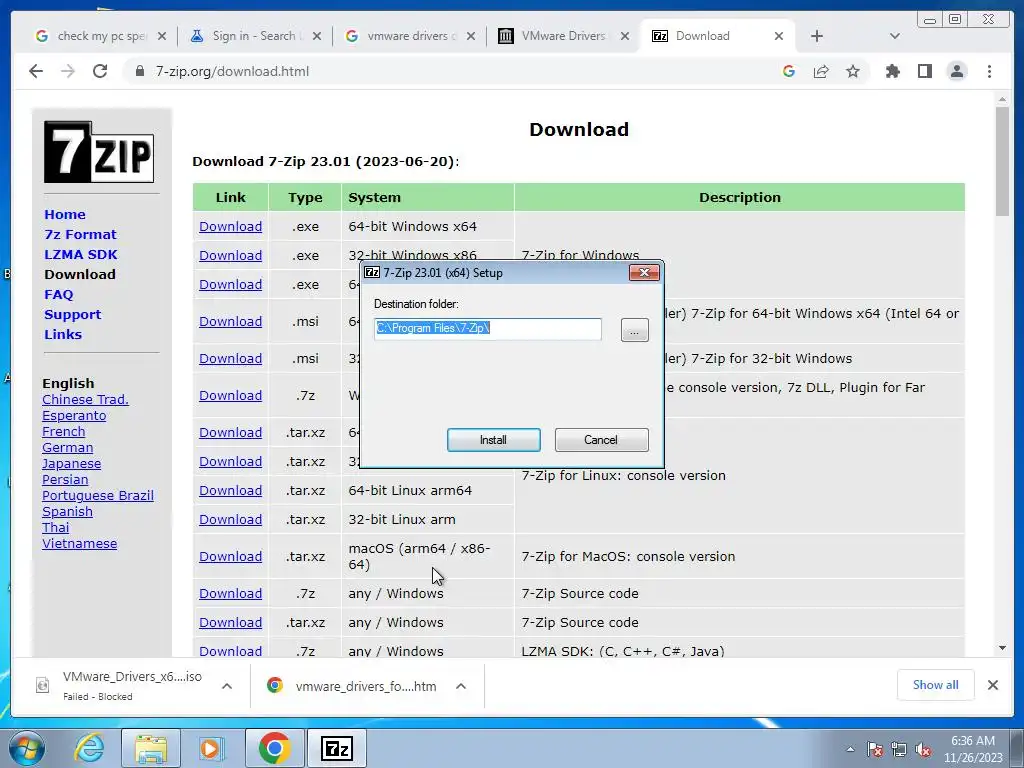
Task: Open the share page icon in address bar
Action: (821, 71)
